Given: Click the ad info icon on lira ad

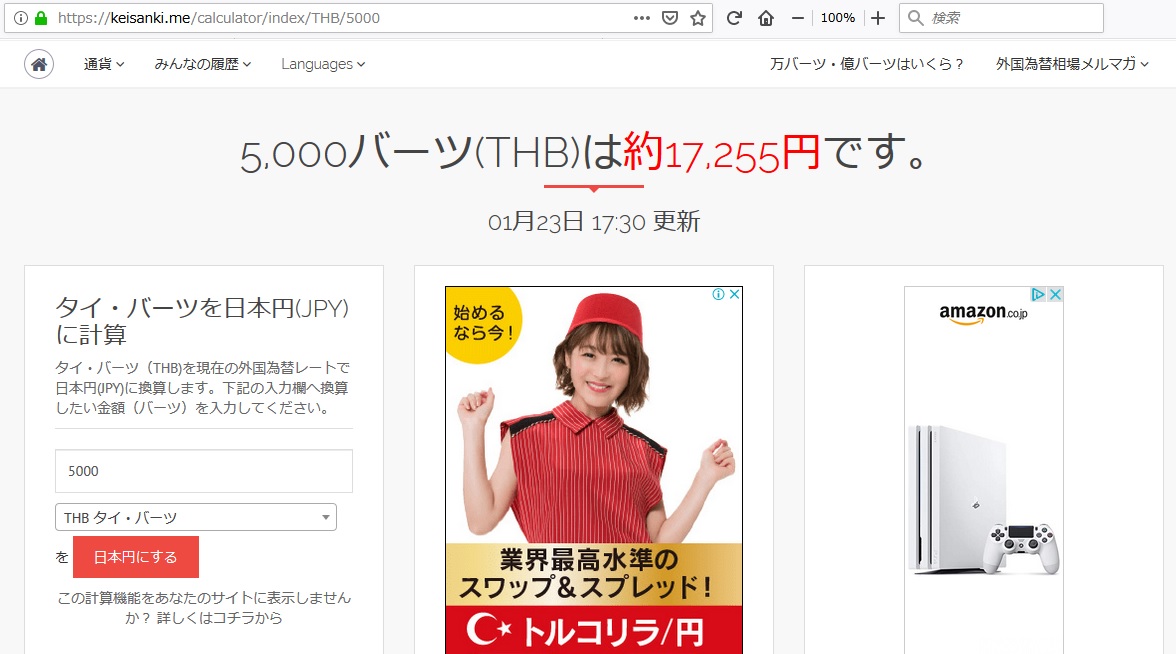Looking at the screenshot, I should click(x=718, y=294).
